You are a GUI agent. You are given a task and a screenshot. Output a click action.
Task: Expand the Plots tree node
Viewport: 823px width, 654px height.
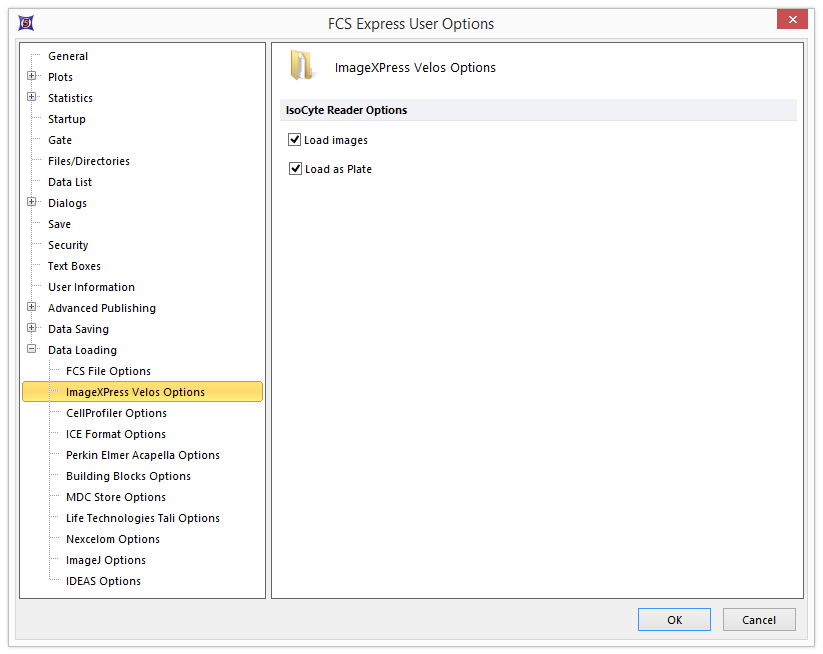coord(32,77)
